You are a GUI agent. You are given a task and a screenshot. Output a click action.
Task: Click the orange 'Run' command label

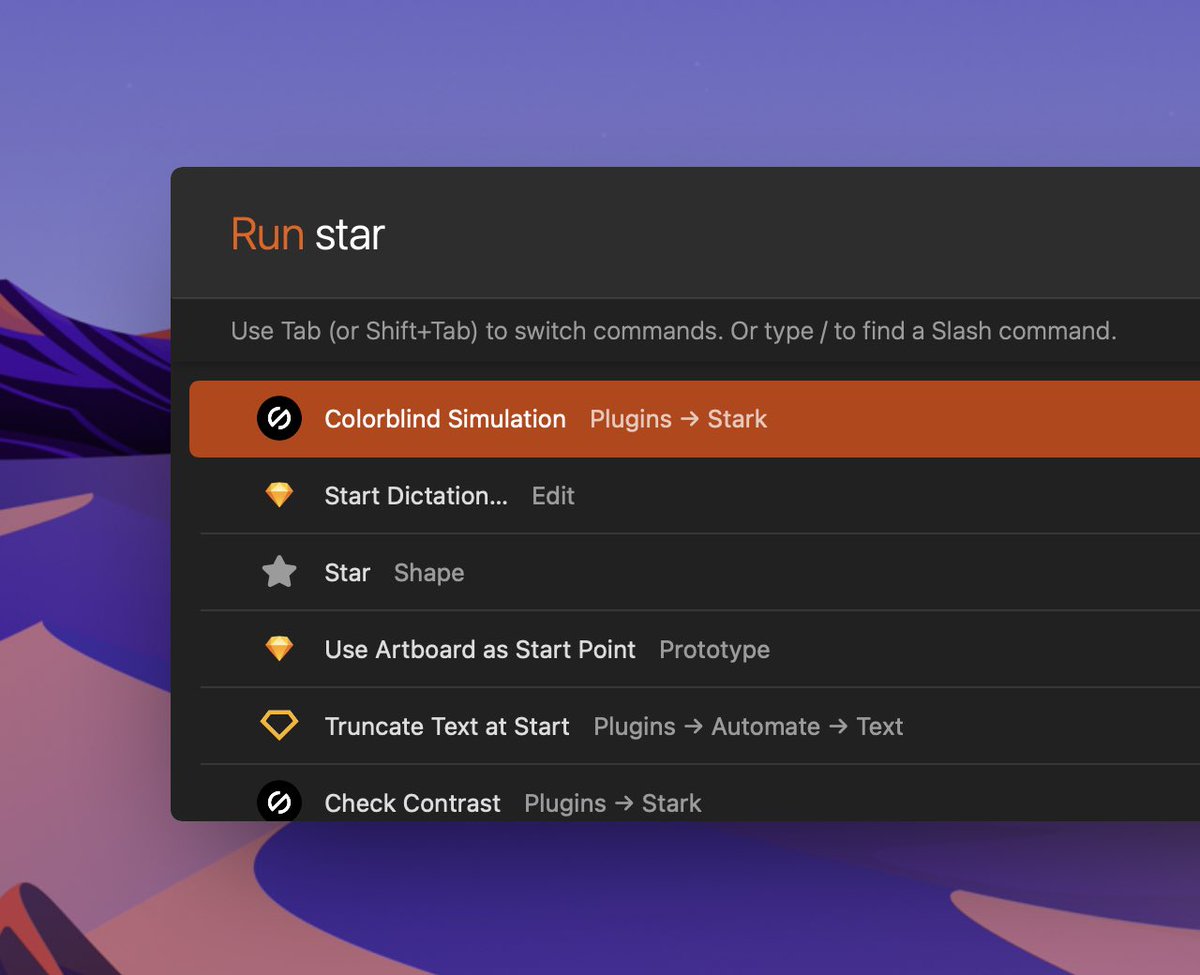coord(267,235)
